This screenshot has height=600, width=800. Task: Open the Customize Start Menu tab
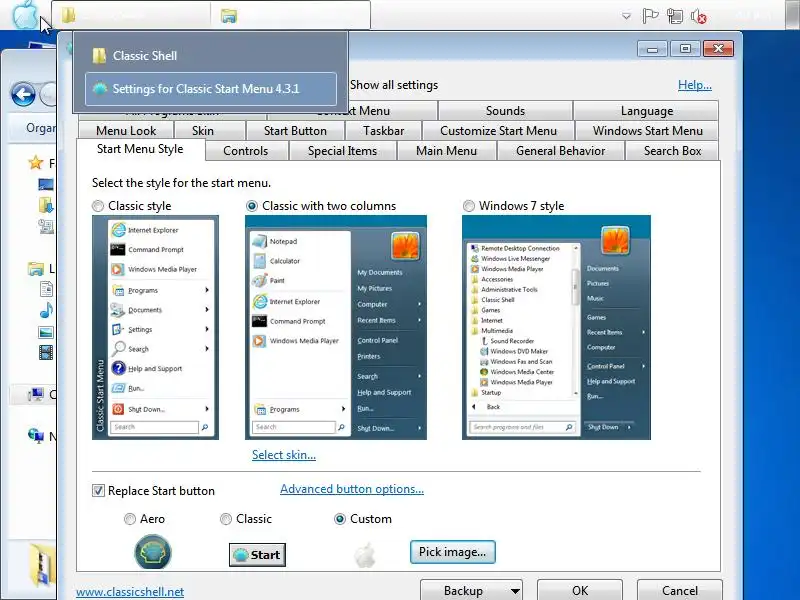[498, 131]
